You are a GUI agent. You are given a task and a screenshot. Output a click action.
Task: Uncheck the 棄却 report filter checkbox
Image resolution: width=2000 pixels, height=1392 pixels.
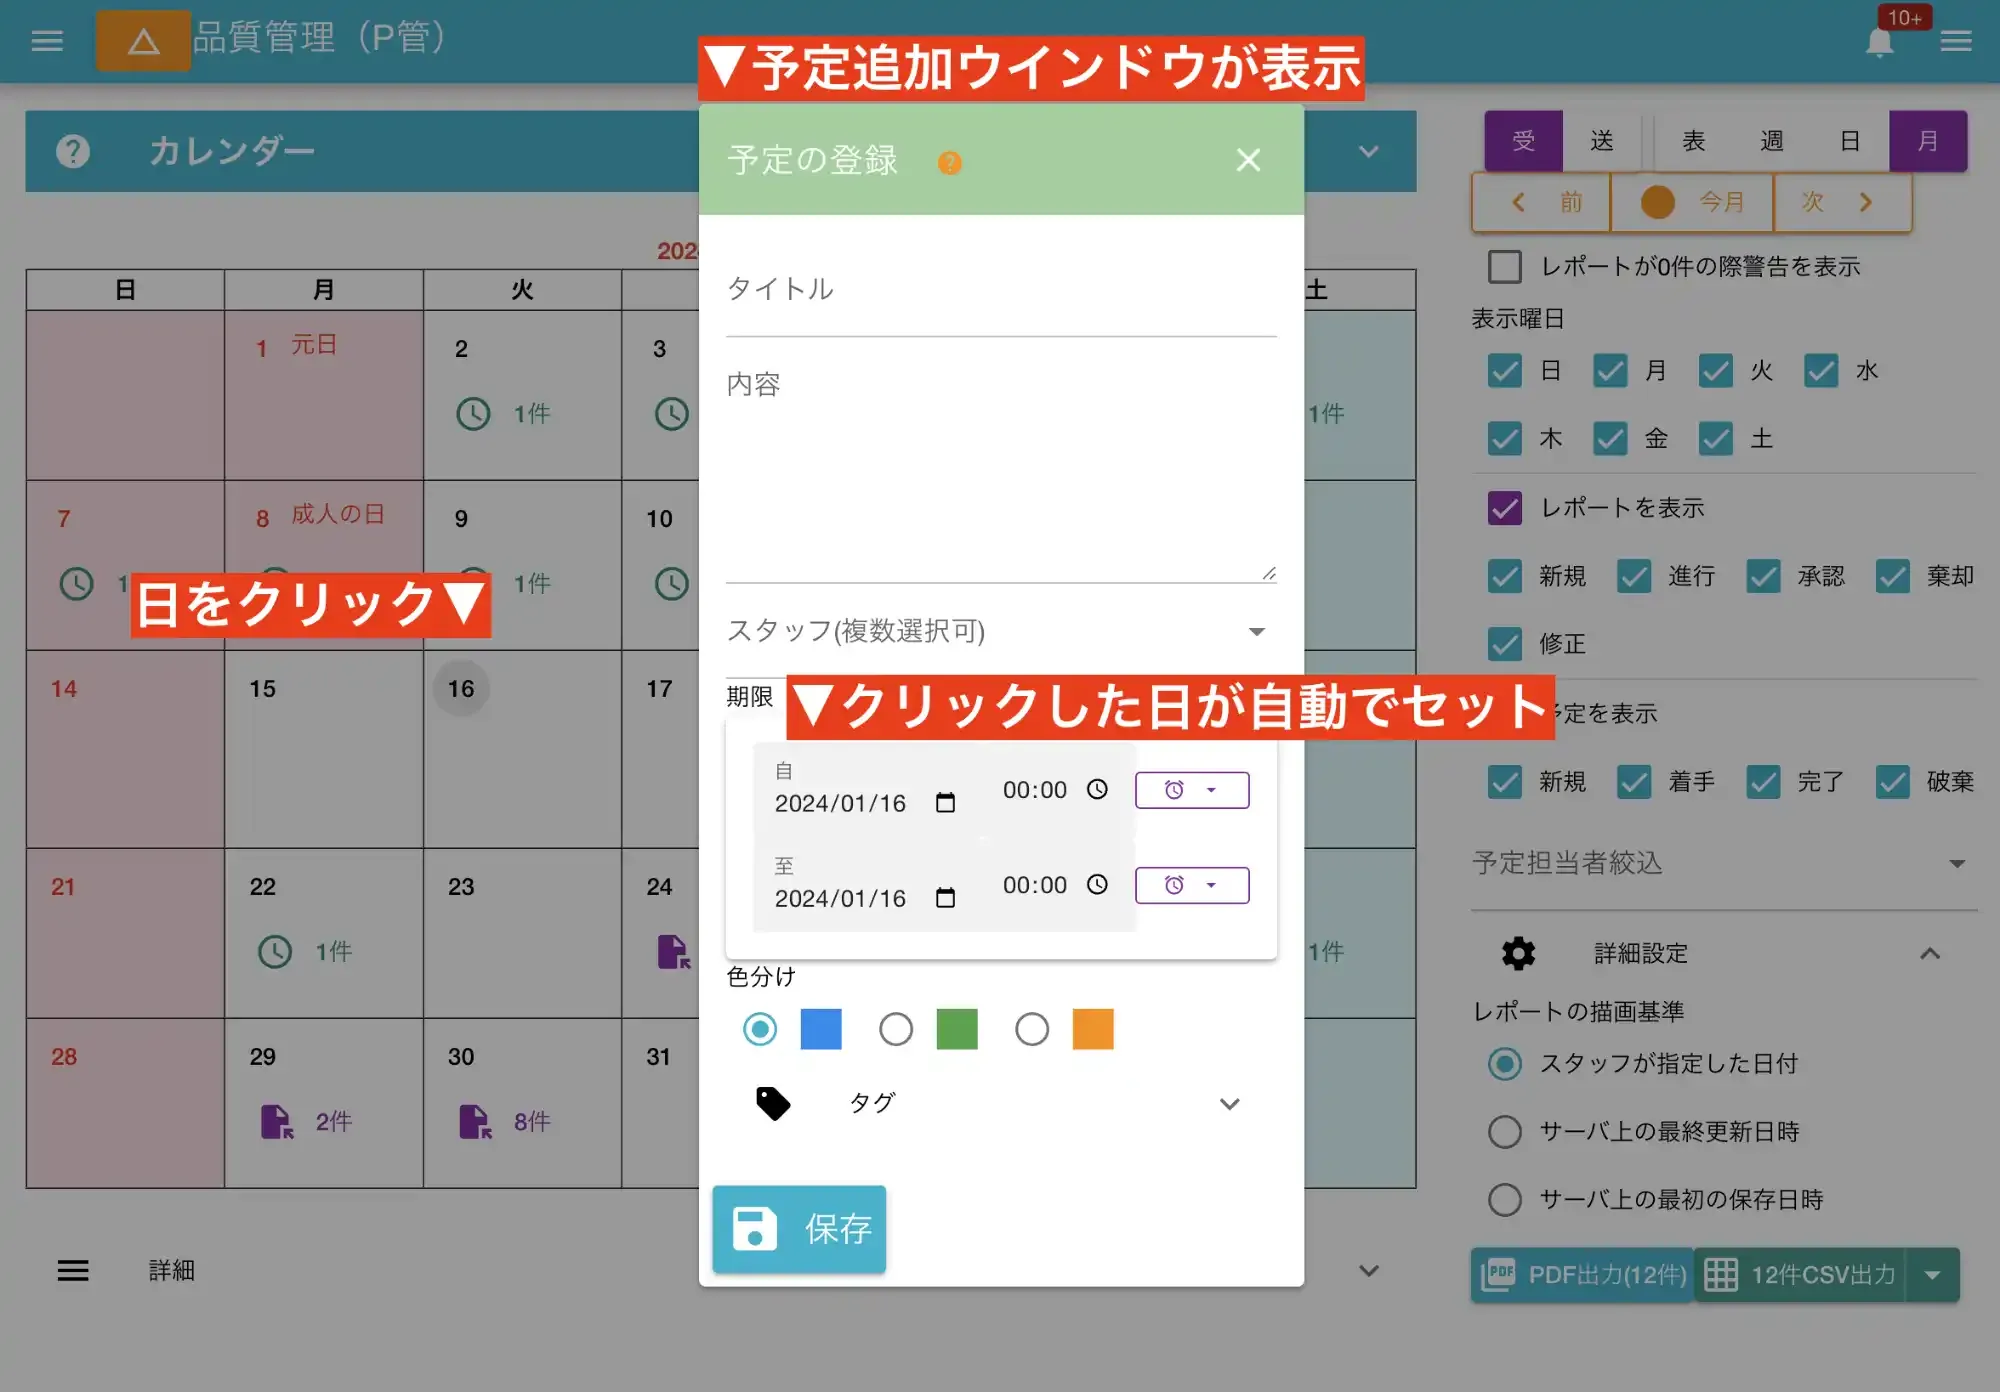tap(1893, 577)
